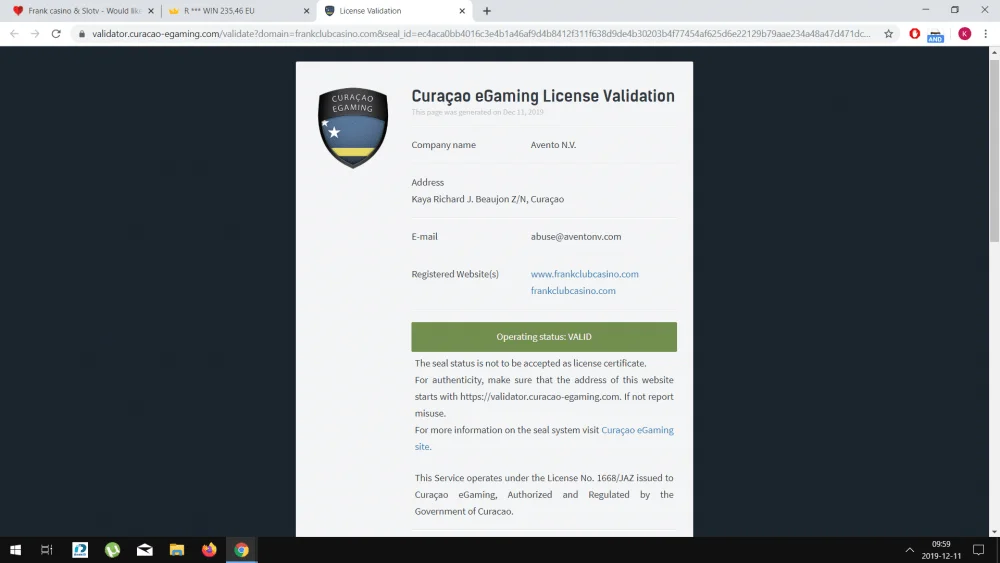Close the Frank casino & Slotv tab

(151, 11)
